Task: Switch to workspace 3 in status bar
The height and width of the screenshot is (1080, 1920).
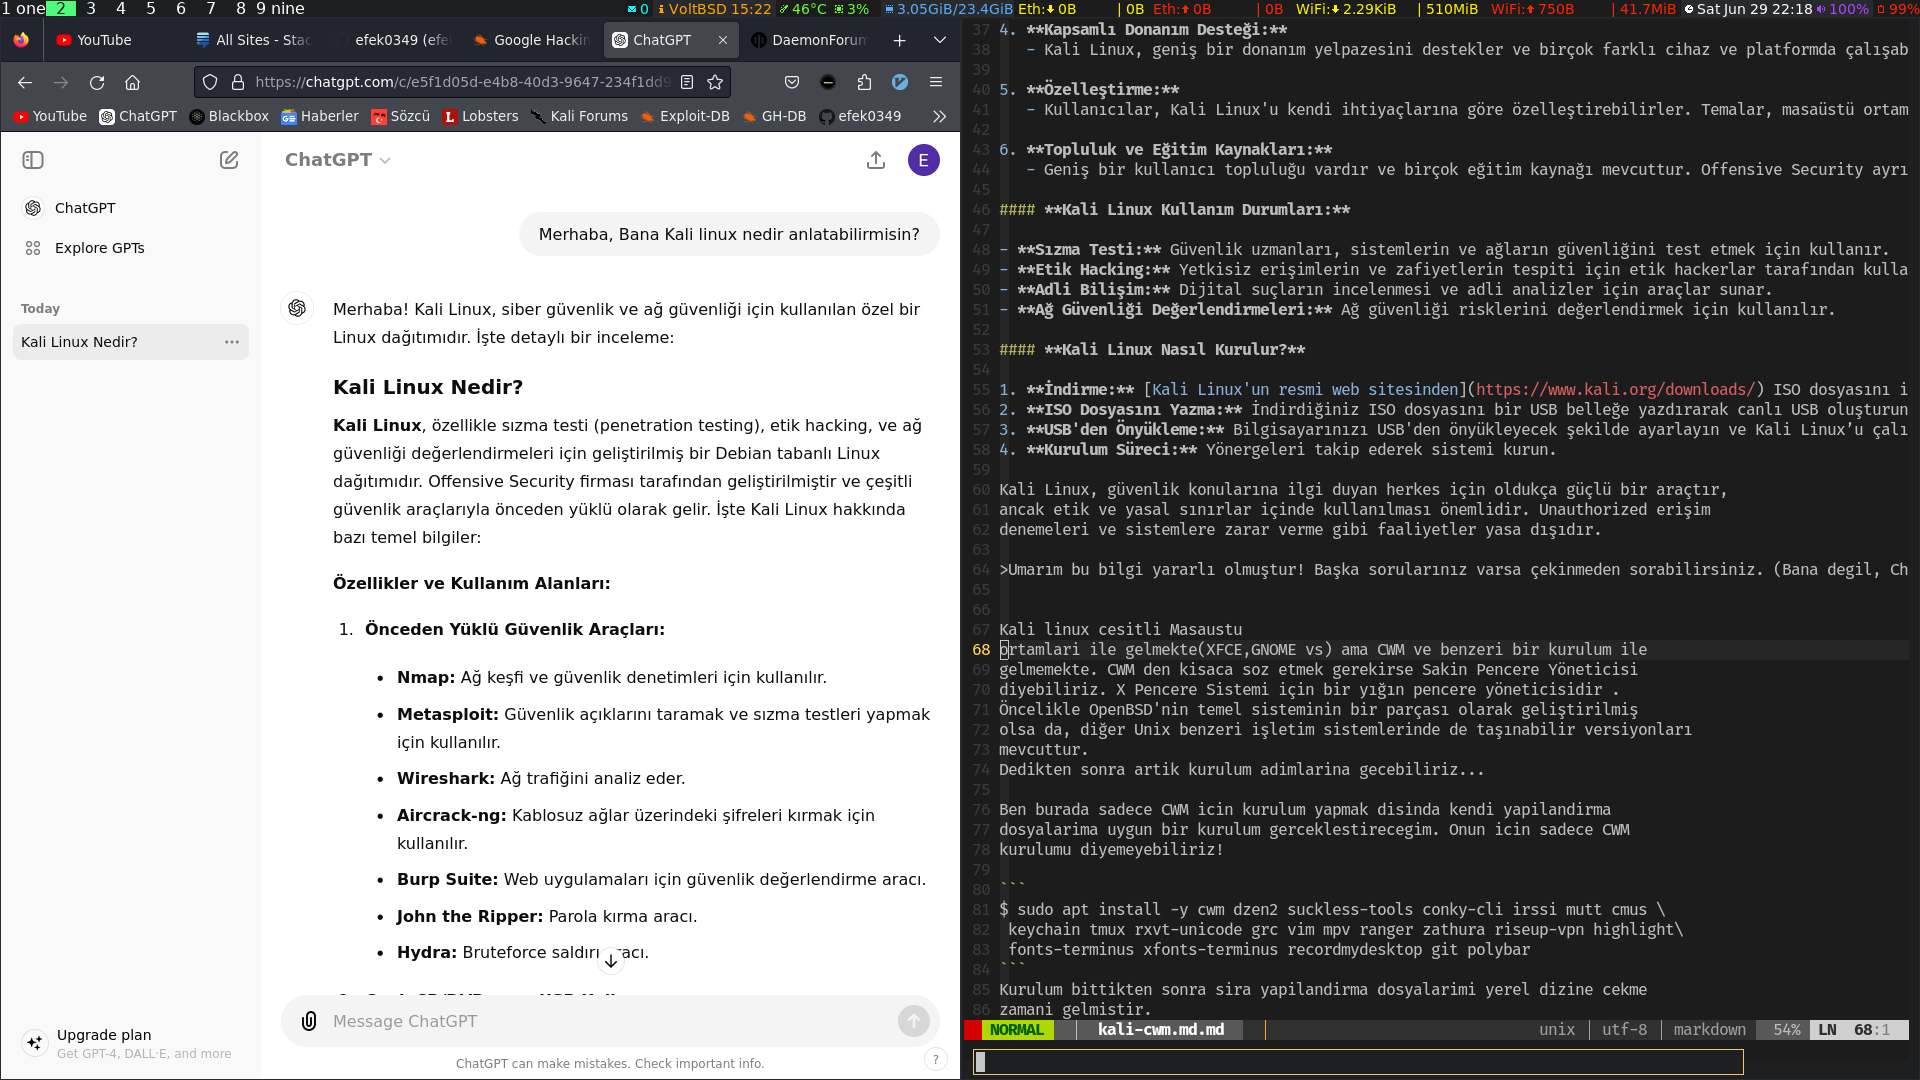Action: 91,8
